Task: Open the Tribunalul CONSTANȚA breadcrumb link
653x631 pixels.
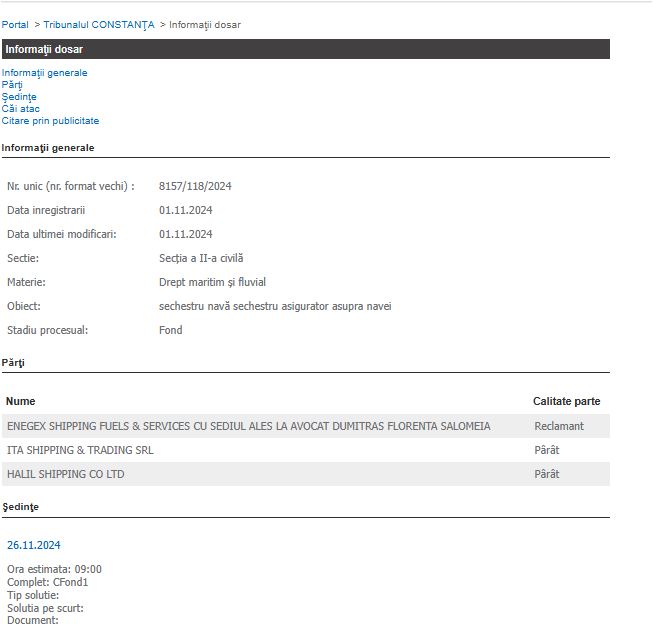Action: tap(98, 24)
